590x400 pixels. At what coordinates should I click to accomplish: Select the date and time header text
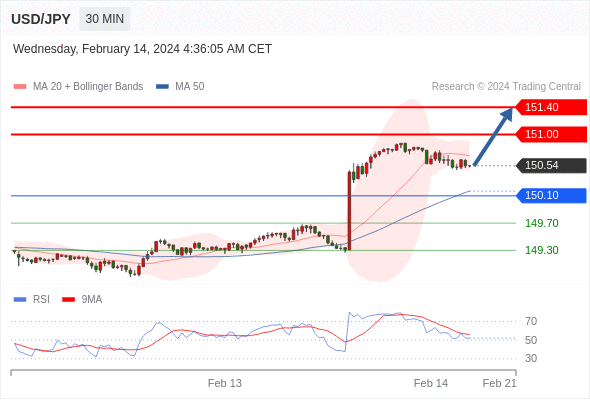[142, 49]
